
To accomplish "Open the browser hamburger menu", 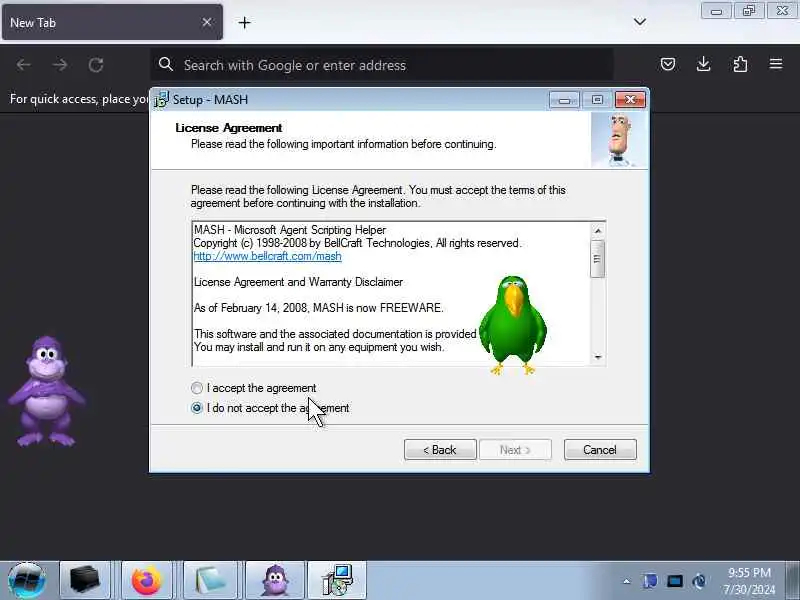I will pyautogui.click(x=776, y=64).
